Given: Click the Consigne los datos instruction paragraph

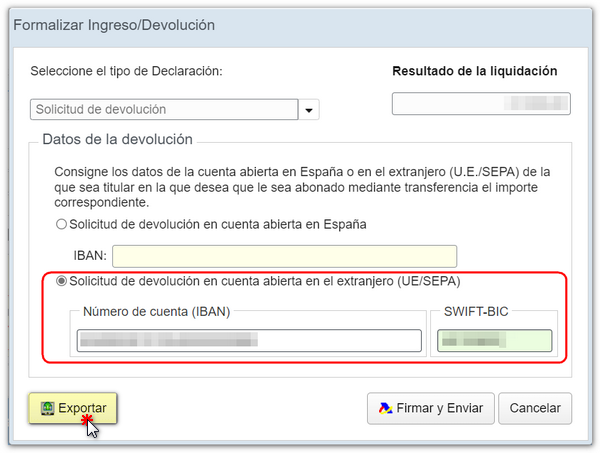Looking at the screenshot, I should click(x=300, y=186).
